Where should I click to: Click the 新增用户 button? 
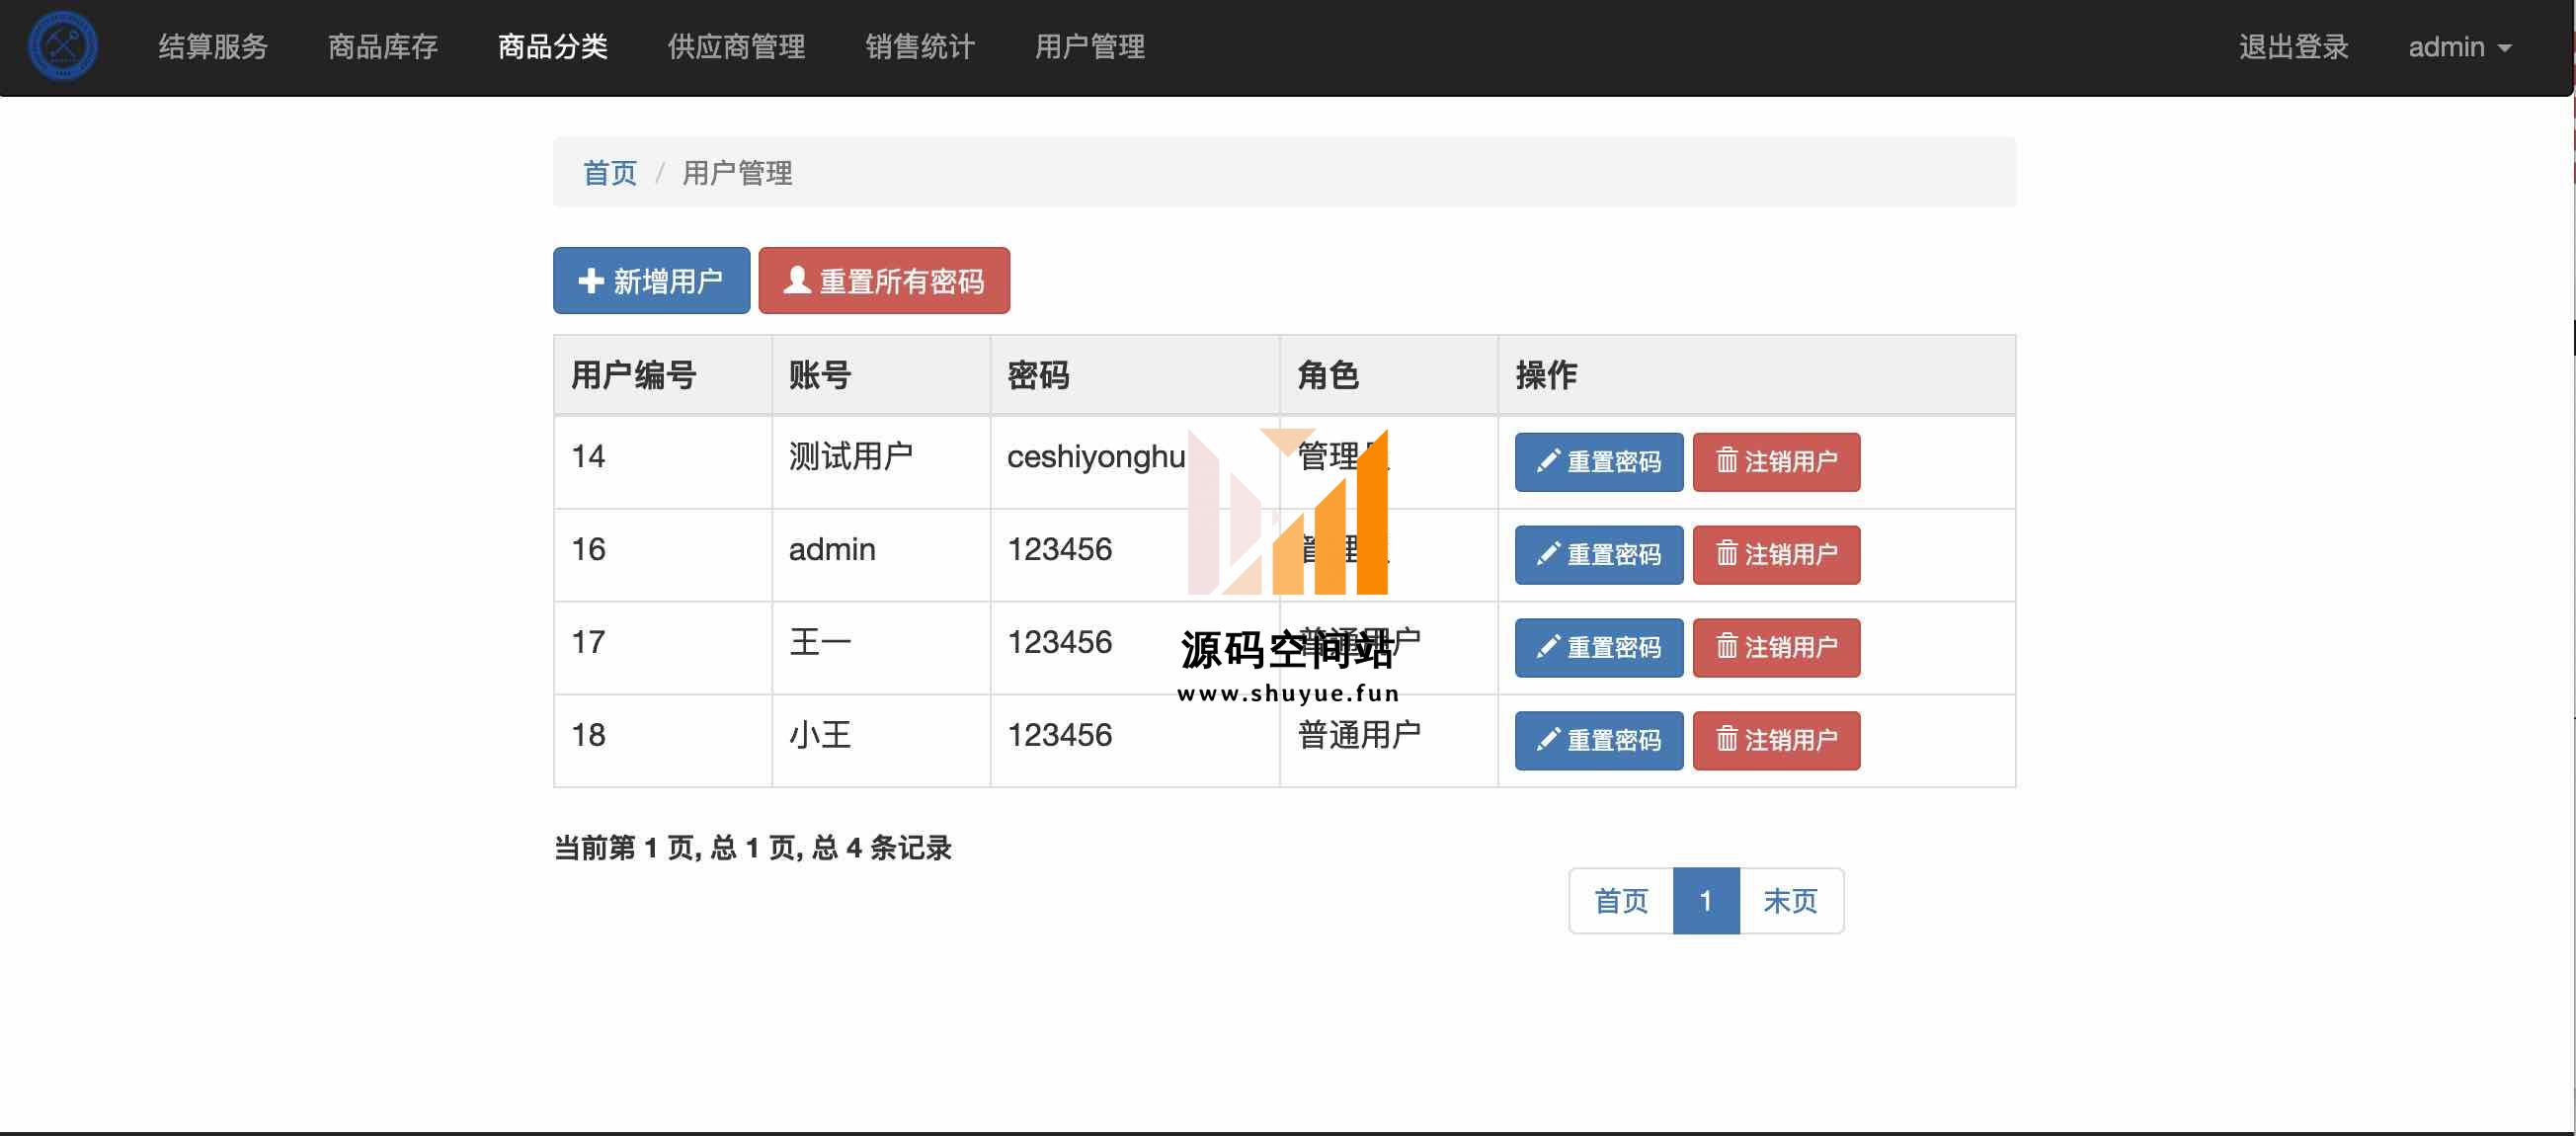tap(651, 281)
